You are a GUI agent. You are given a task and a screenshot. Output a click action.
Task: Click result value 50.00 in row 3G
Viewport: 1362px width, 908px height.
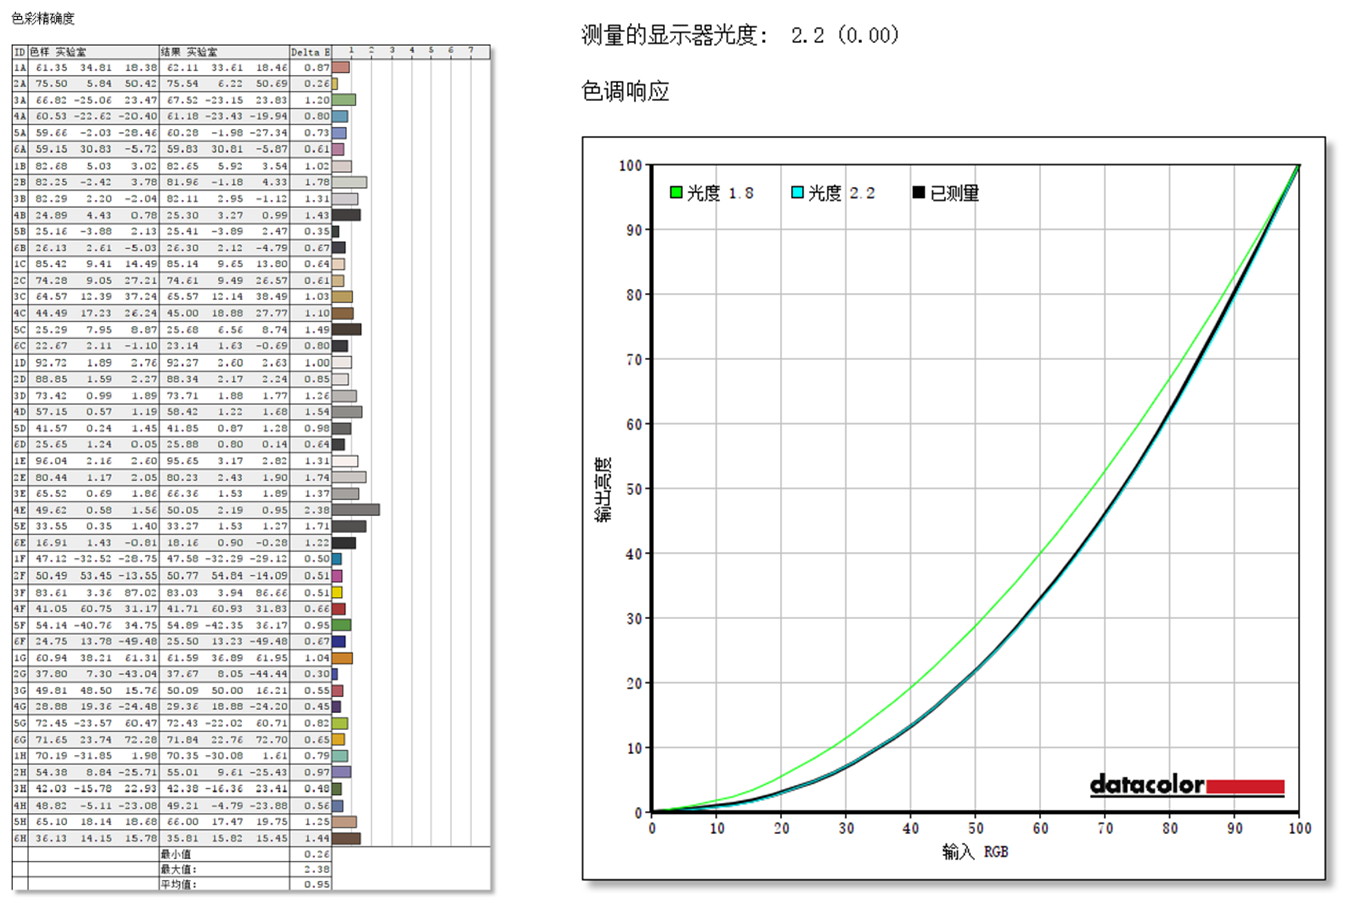(x=227, y=690)
